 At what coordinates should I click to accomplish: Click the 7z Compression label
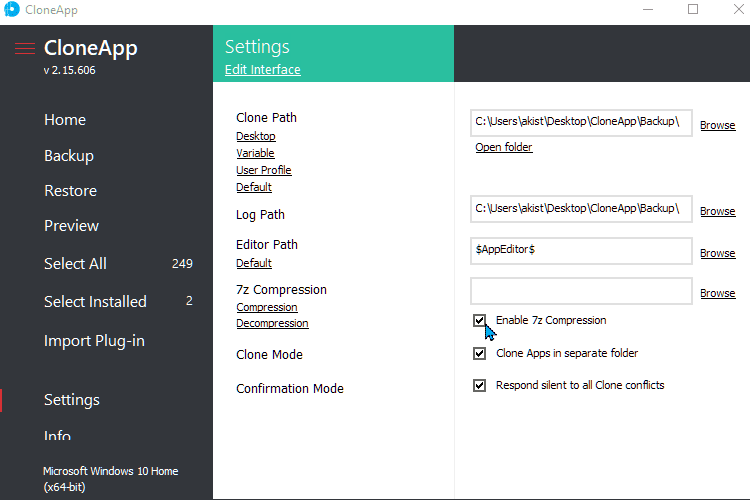coord(281,290)
